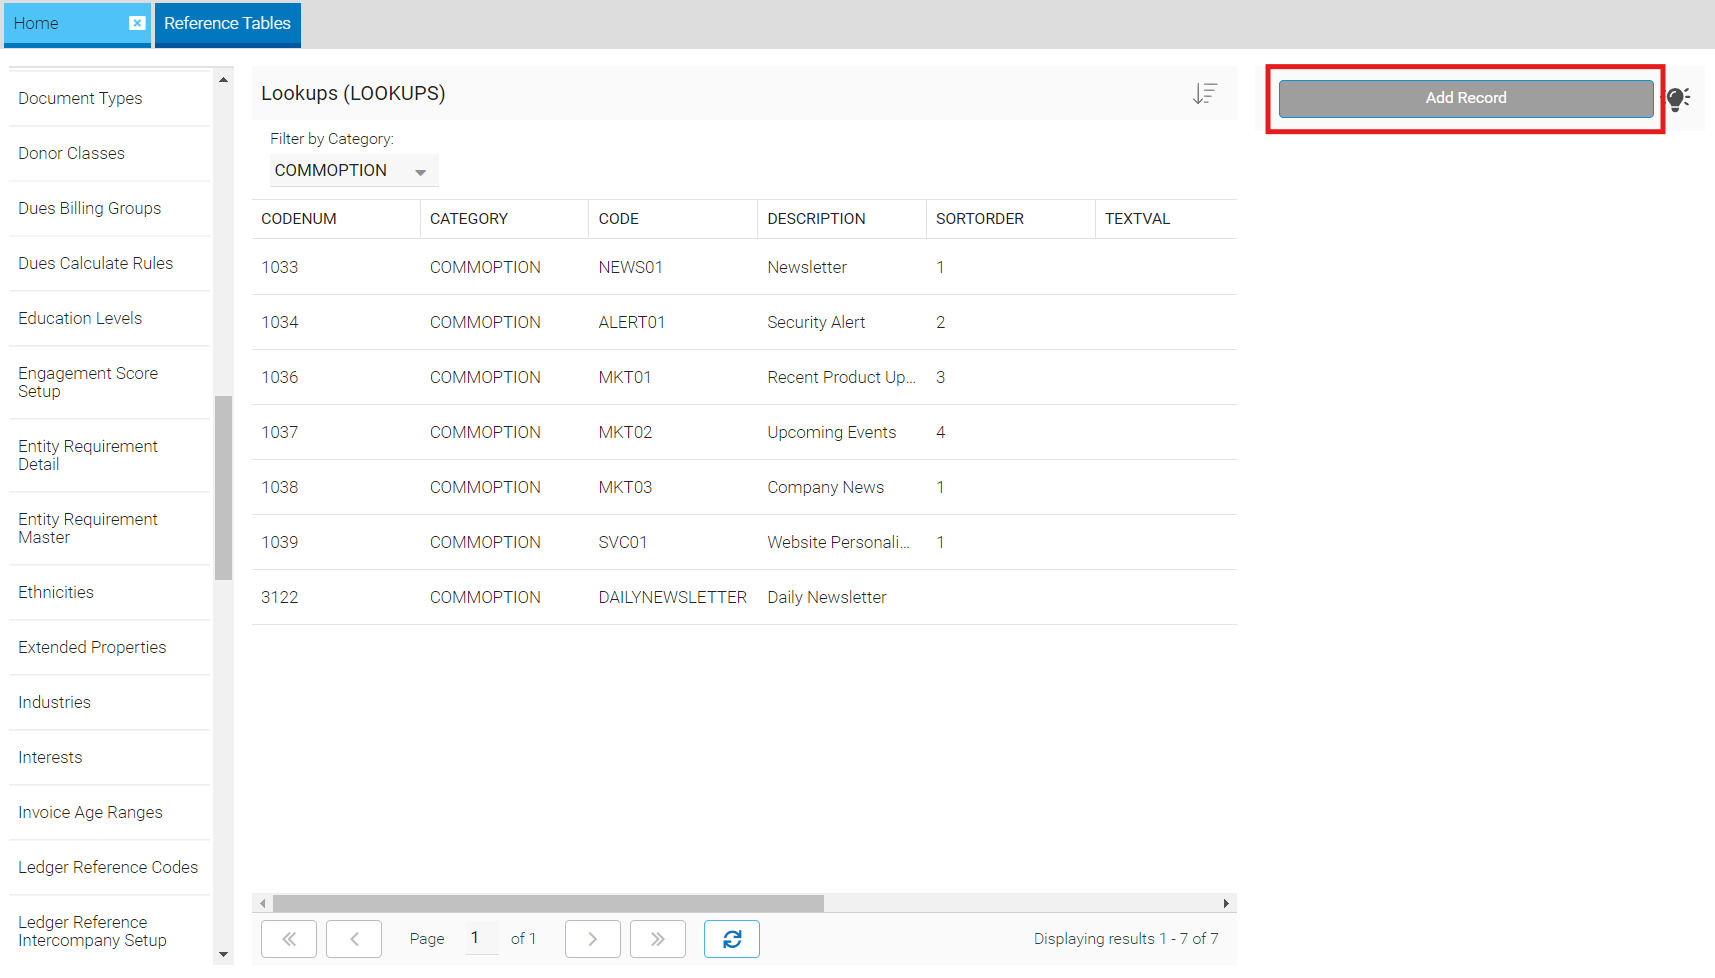The height and width of the screenshot is (978, 1715).
Task: Go to the next page of results
Action: tap(593, 939)
